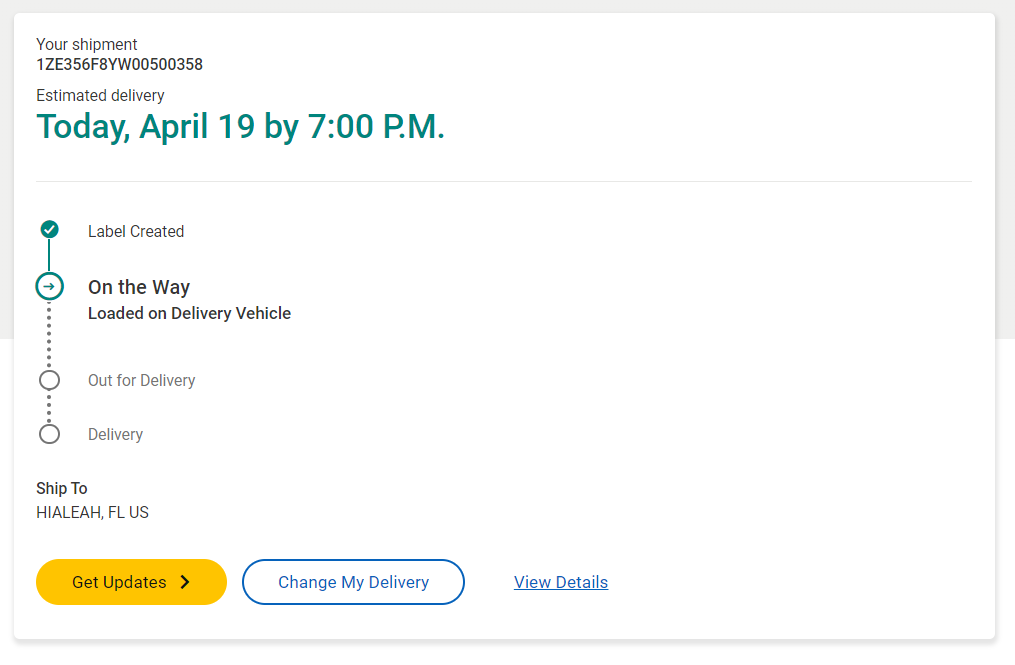Open the Change My Delivery option
Image resolution: width=1015 pixels, height=665 pixels.
point(353,582)
